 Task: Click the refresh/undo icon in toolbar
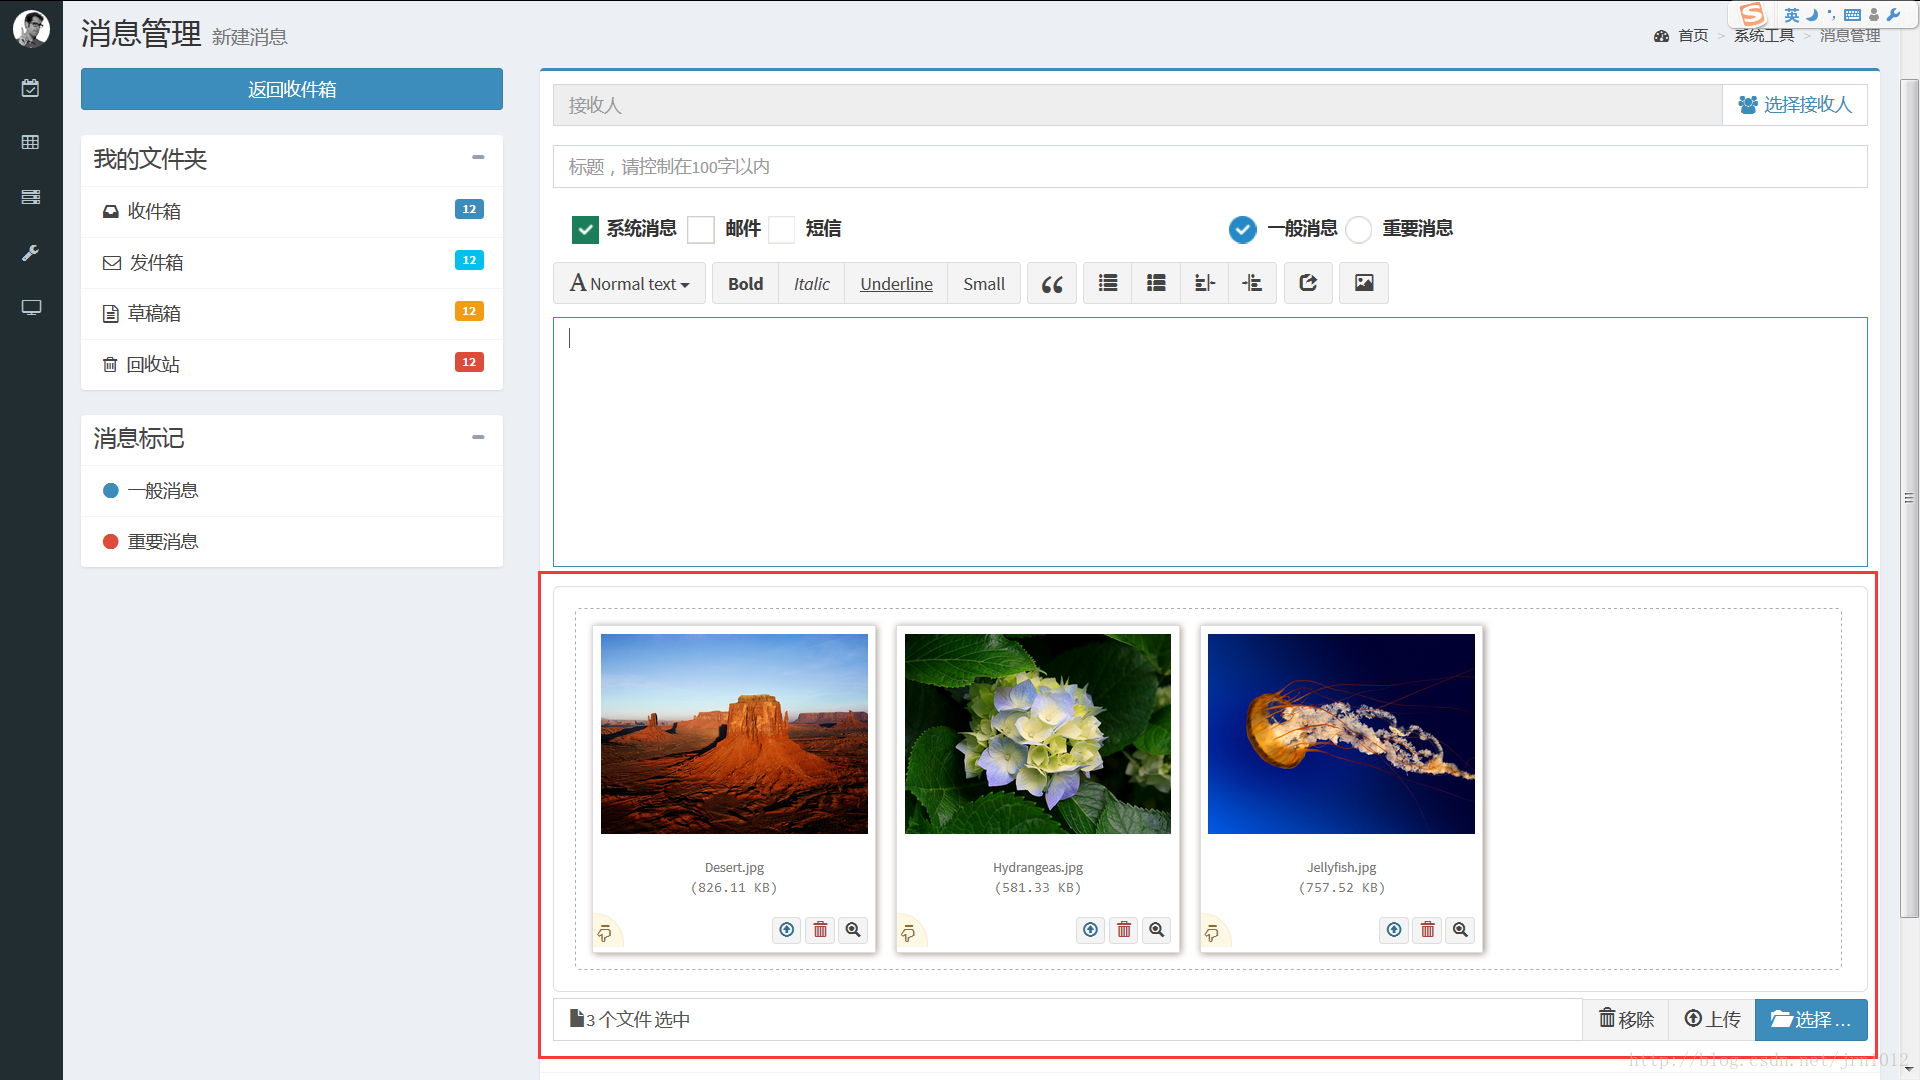pyautogui.click(x=1307, y=282)
